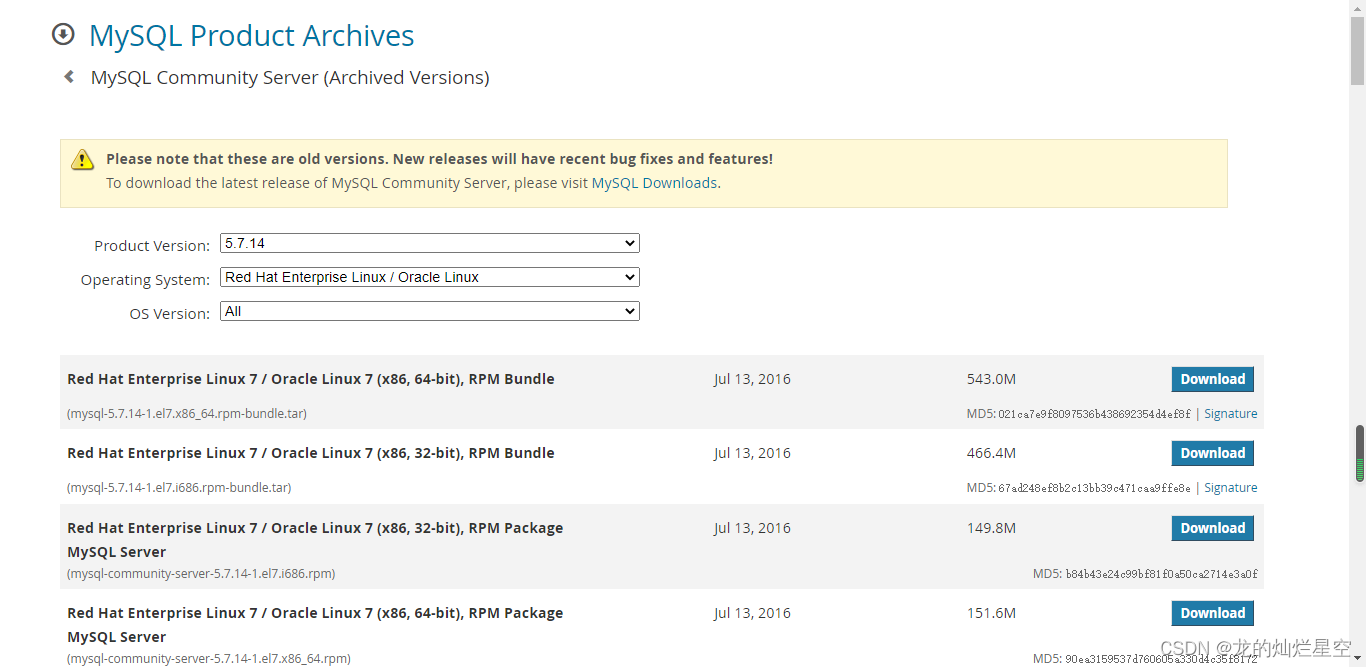Open the Operating System dropdown
This screenshot has height=667, width=1366.
428,277
